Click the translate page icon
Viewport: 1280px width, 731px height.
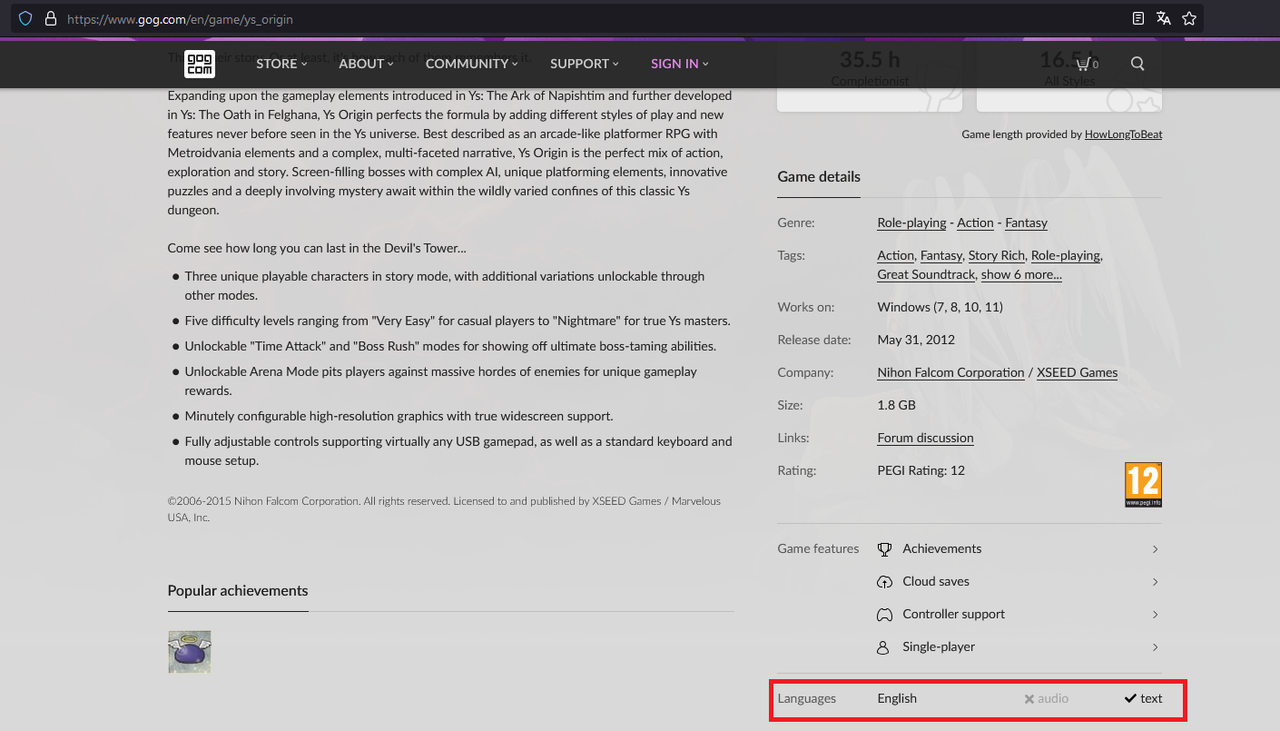click(1163, 19)
